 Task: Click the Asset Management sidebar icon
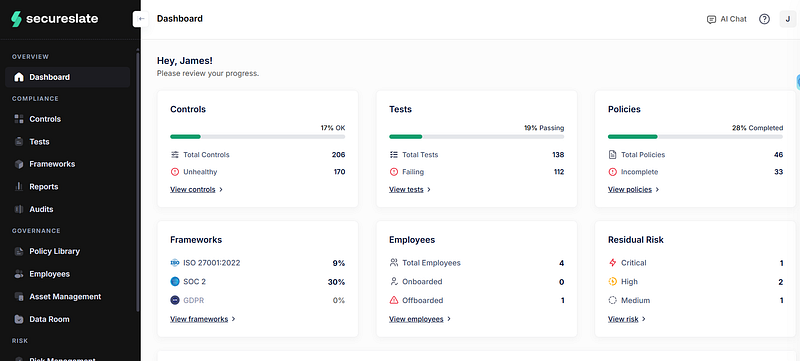[19, 296]
